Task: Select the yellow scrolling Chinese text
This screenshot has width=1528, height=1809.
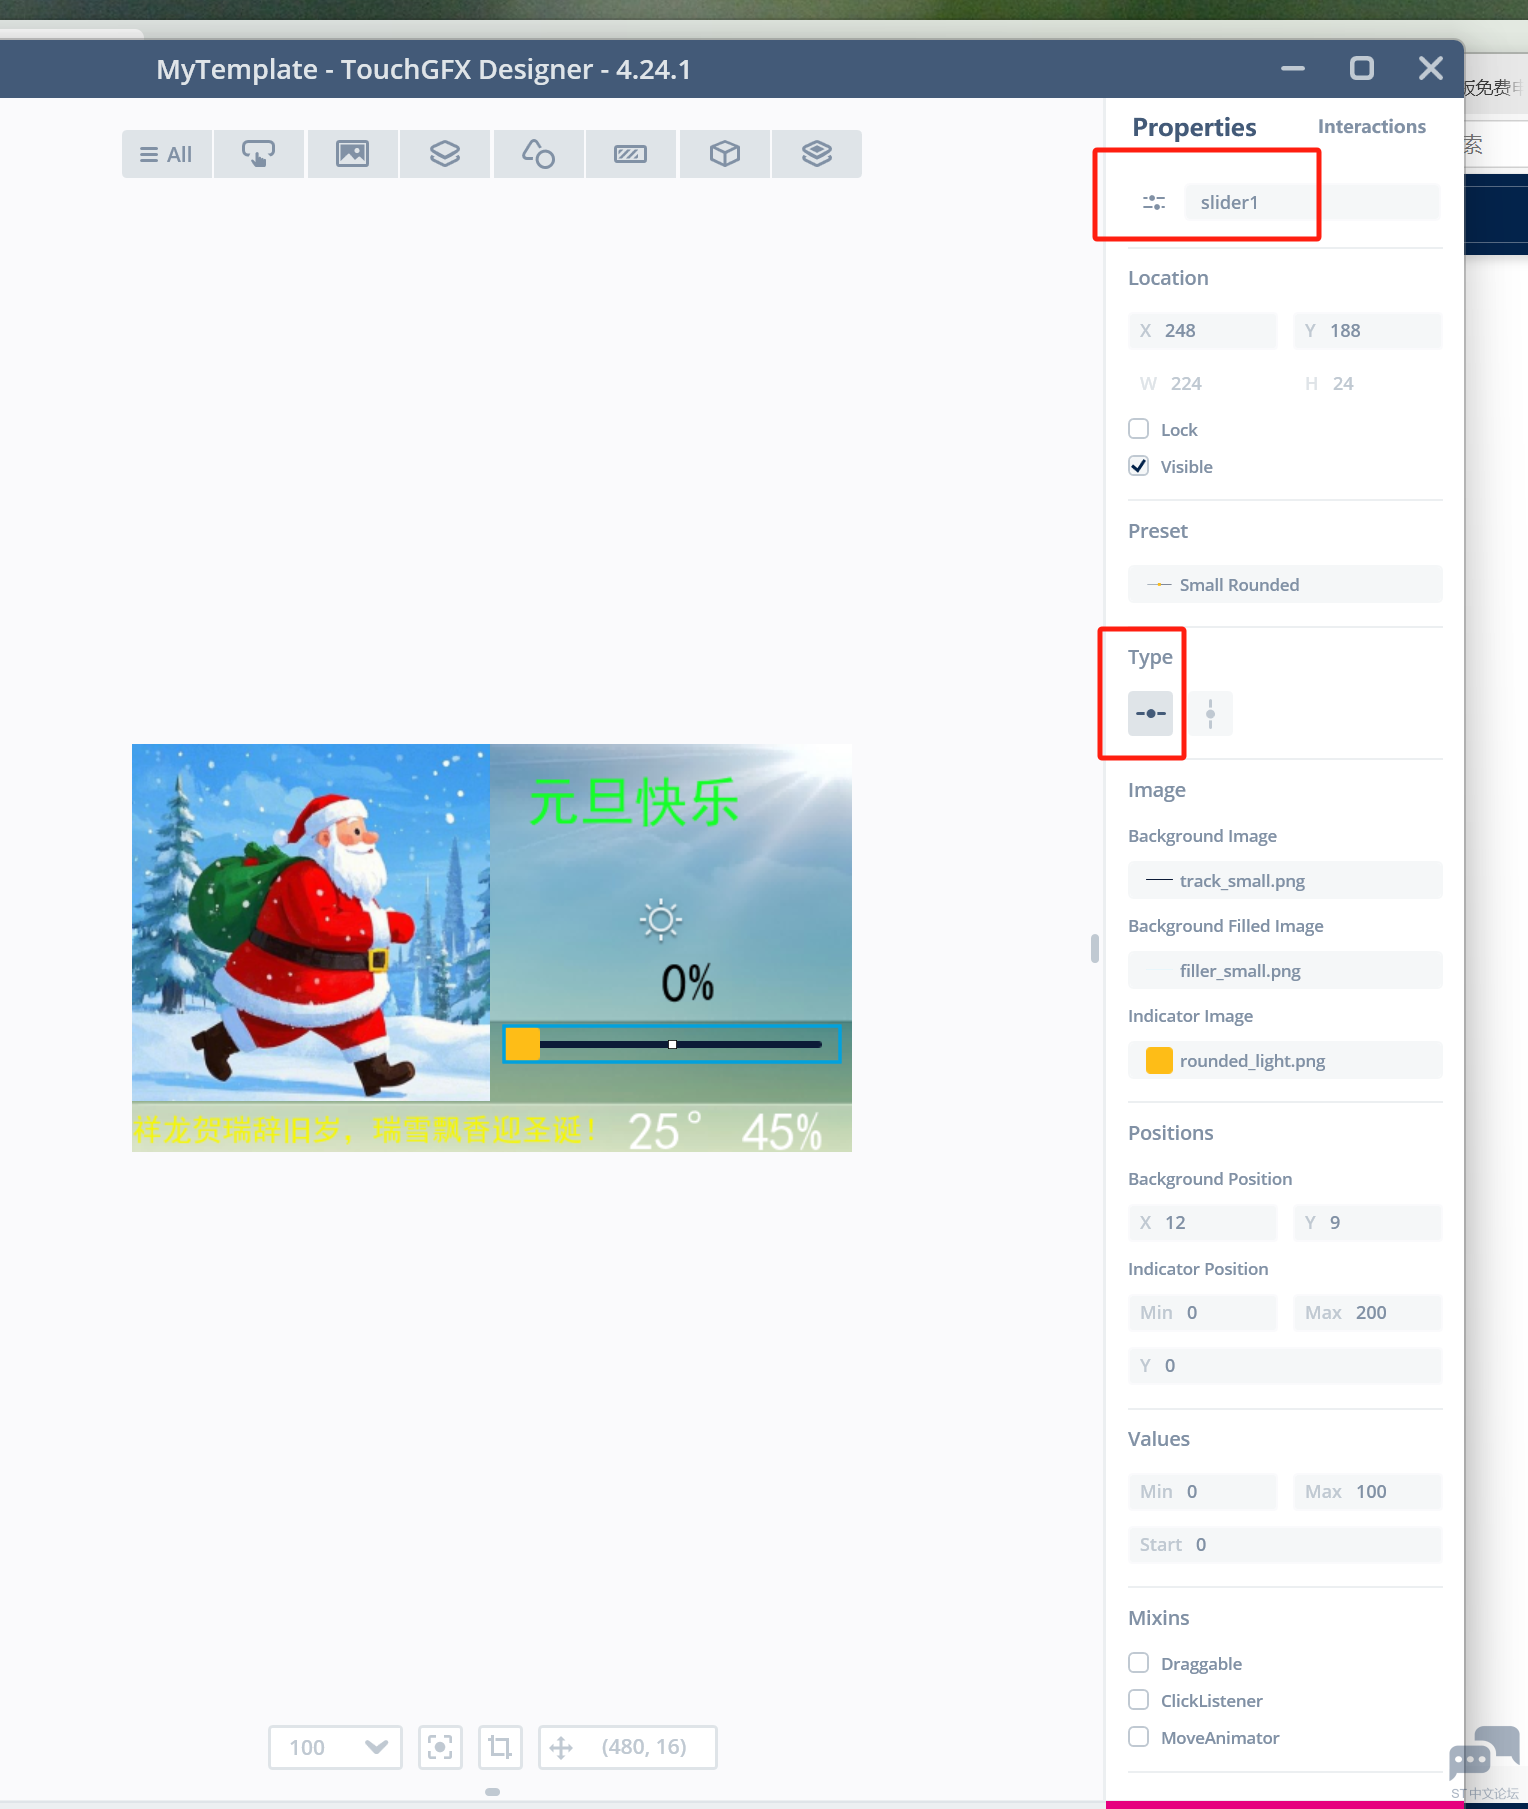Action: (366, 1130)
